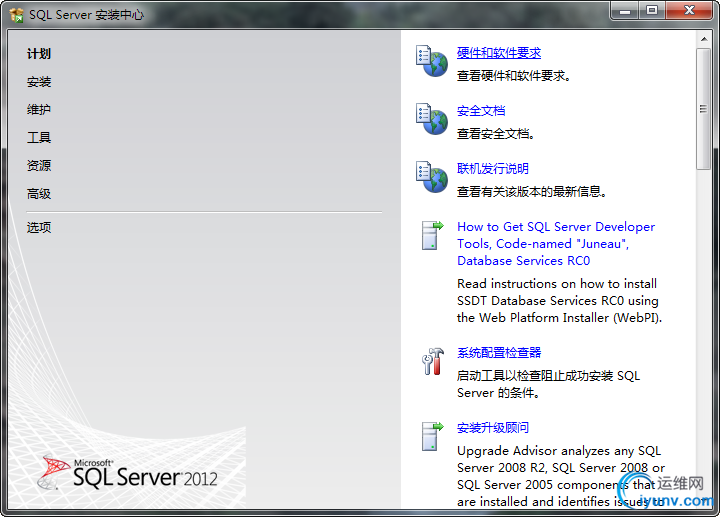Click the Upgrade Advisor analyzes description text
720x517 pixels.
click(561, 476)
